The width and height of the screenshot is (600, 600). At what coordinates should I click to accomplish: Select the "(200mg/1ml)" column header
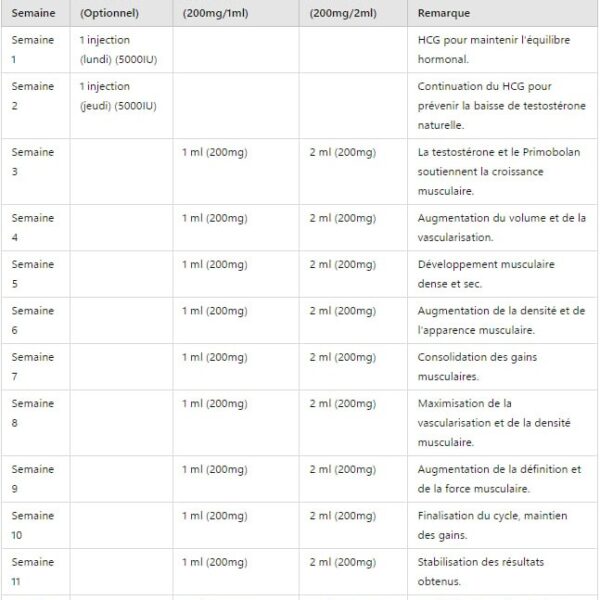coord(217,13)
